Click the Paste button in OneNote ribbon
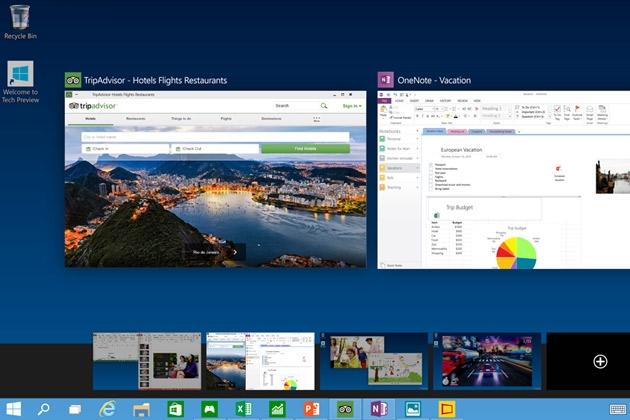The image size is (630, 420). 383,111
